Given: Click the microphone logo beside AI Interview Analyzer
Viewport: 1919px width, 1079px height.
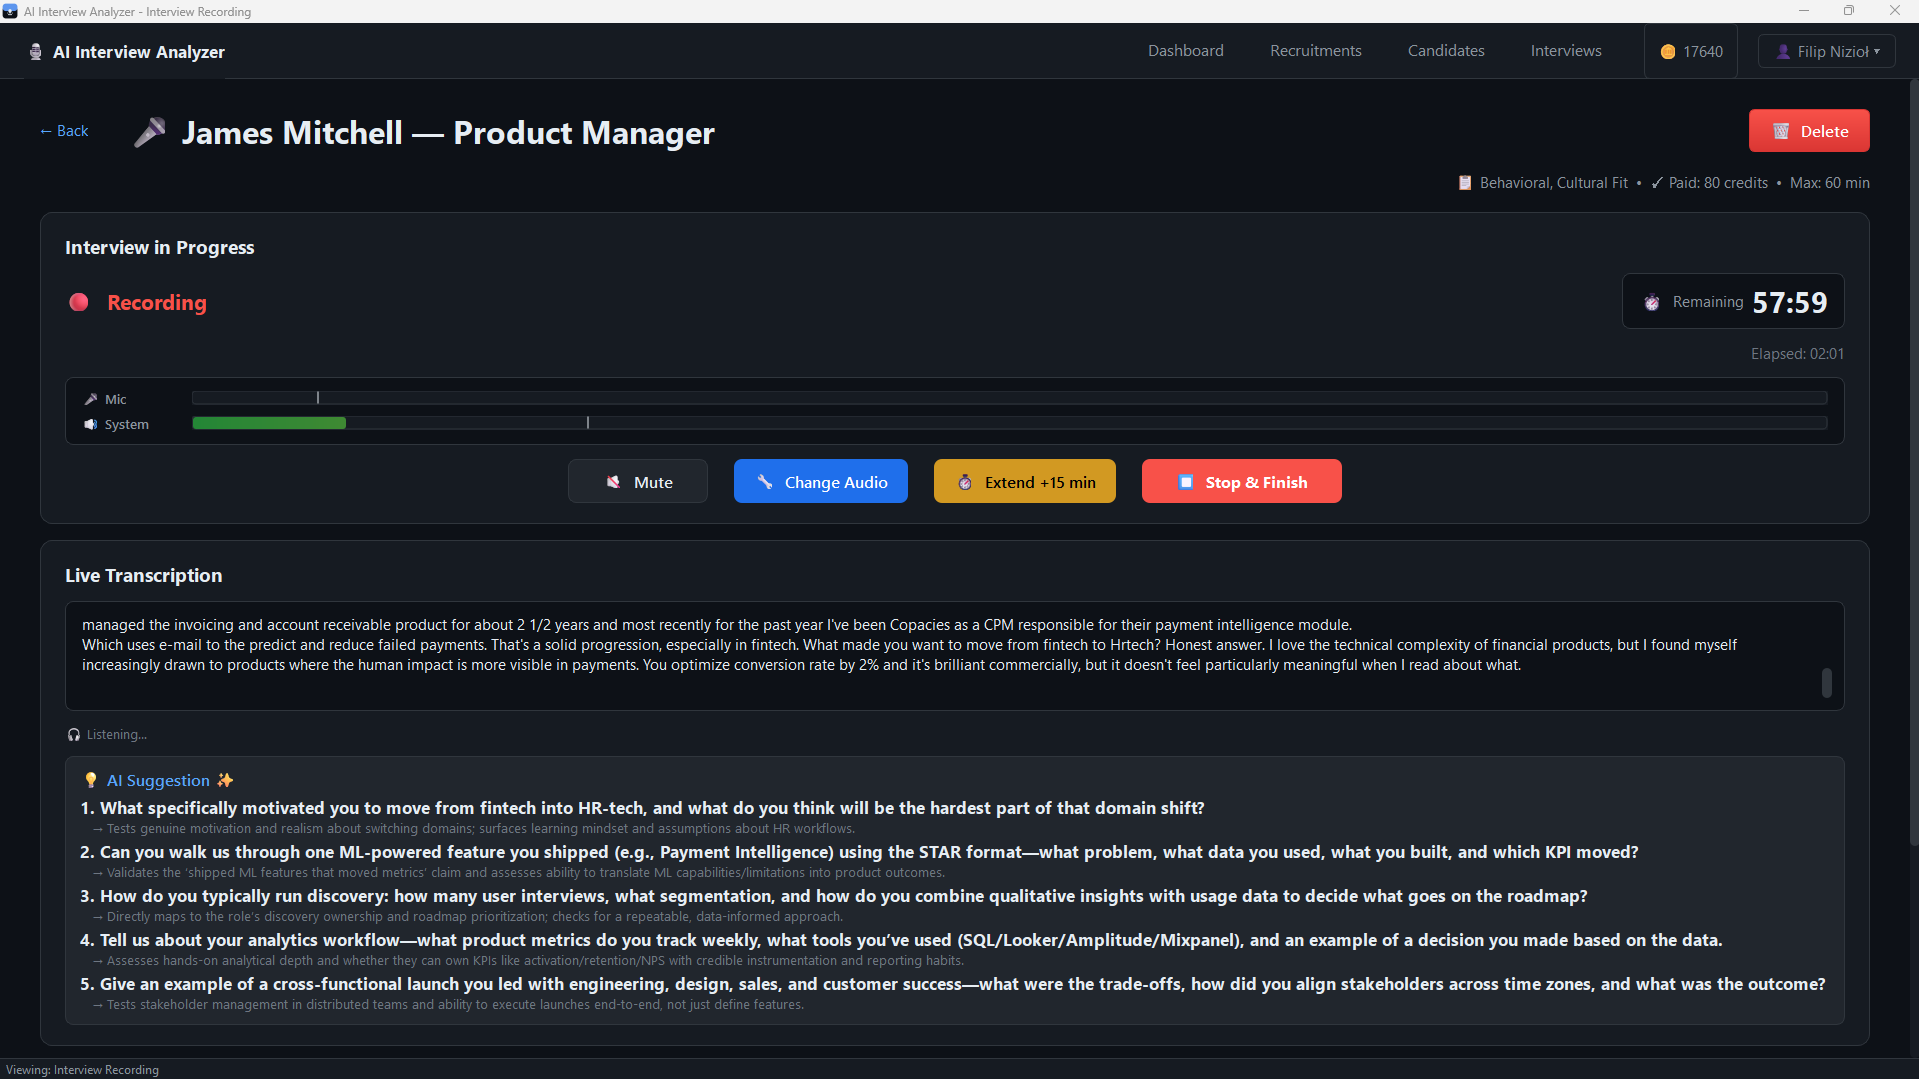Looking at the screenshot, I should pyautogui.click(x=36, y=52).
